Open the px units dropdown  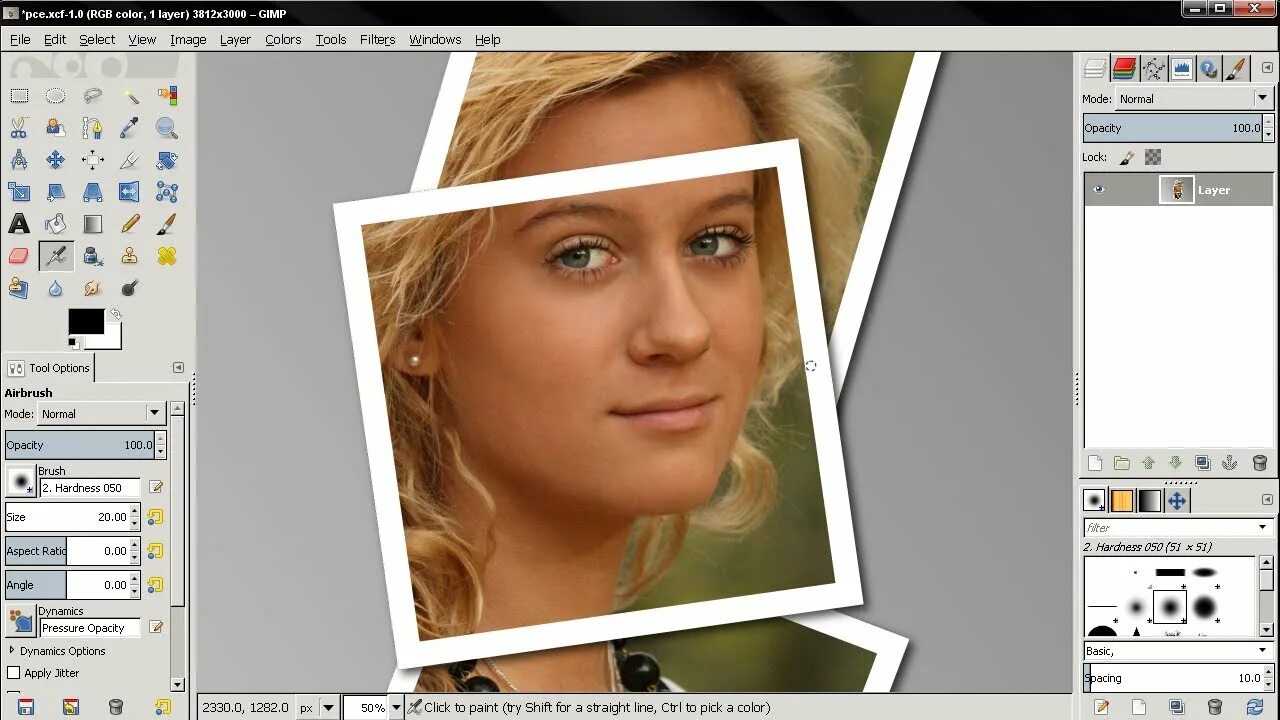click(x=316, y=707)
